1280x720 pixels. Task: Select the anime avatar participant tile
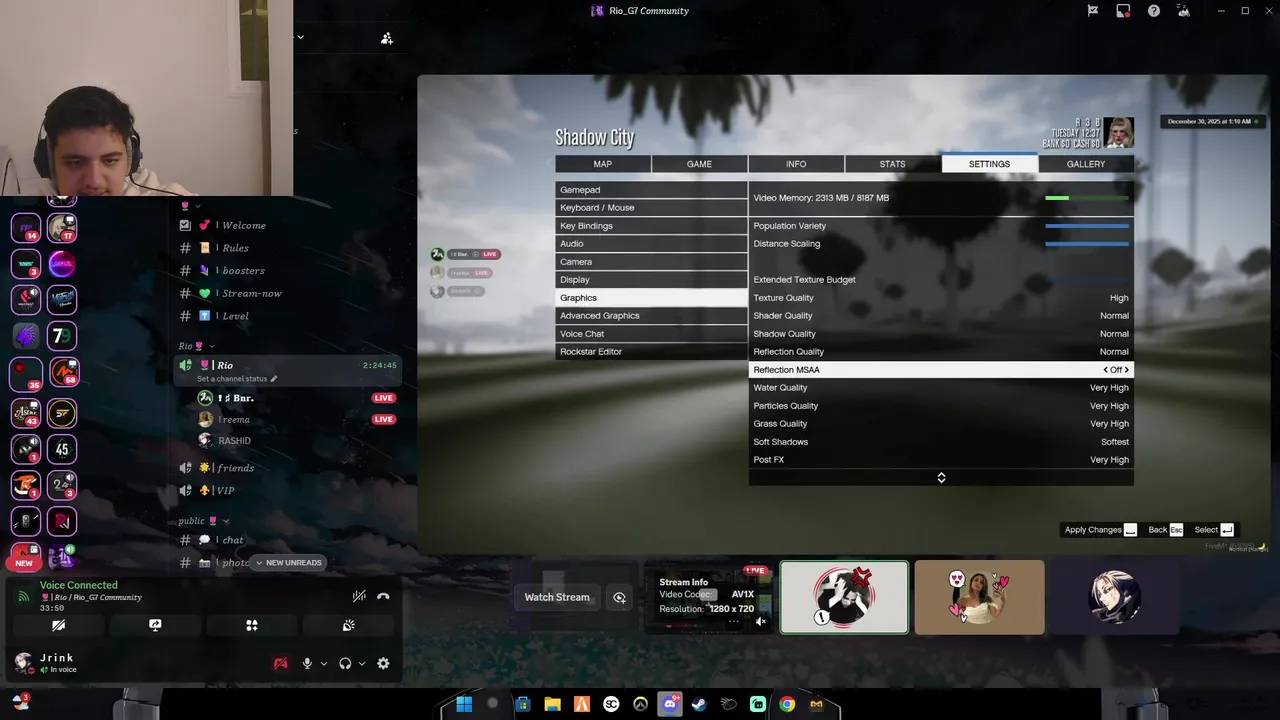pyautogui.click(x=1114, y=597)
